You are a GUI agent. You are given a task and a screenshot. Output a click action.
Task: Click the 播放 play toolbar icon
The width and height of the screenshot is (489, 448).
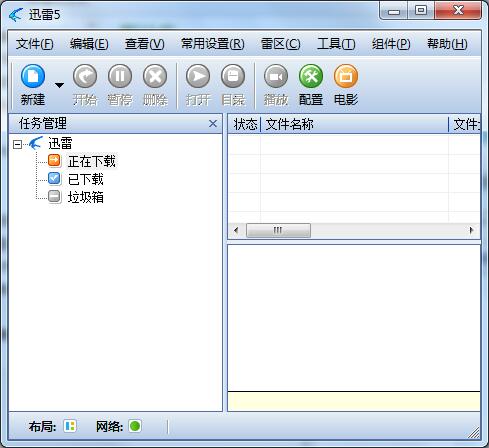[x=276, y=76]
